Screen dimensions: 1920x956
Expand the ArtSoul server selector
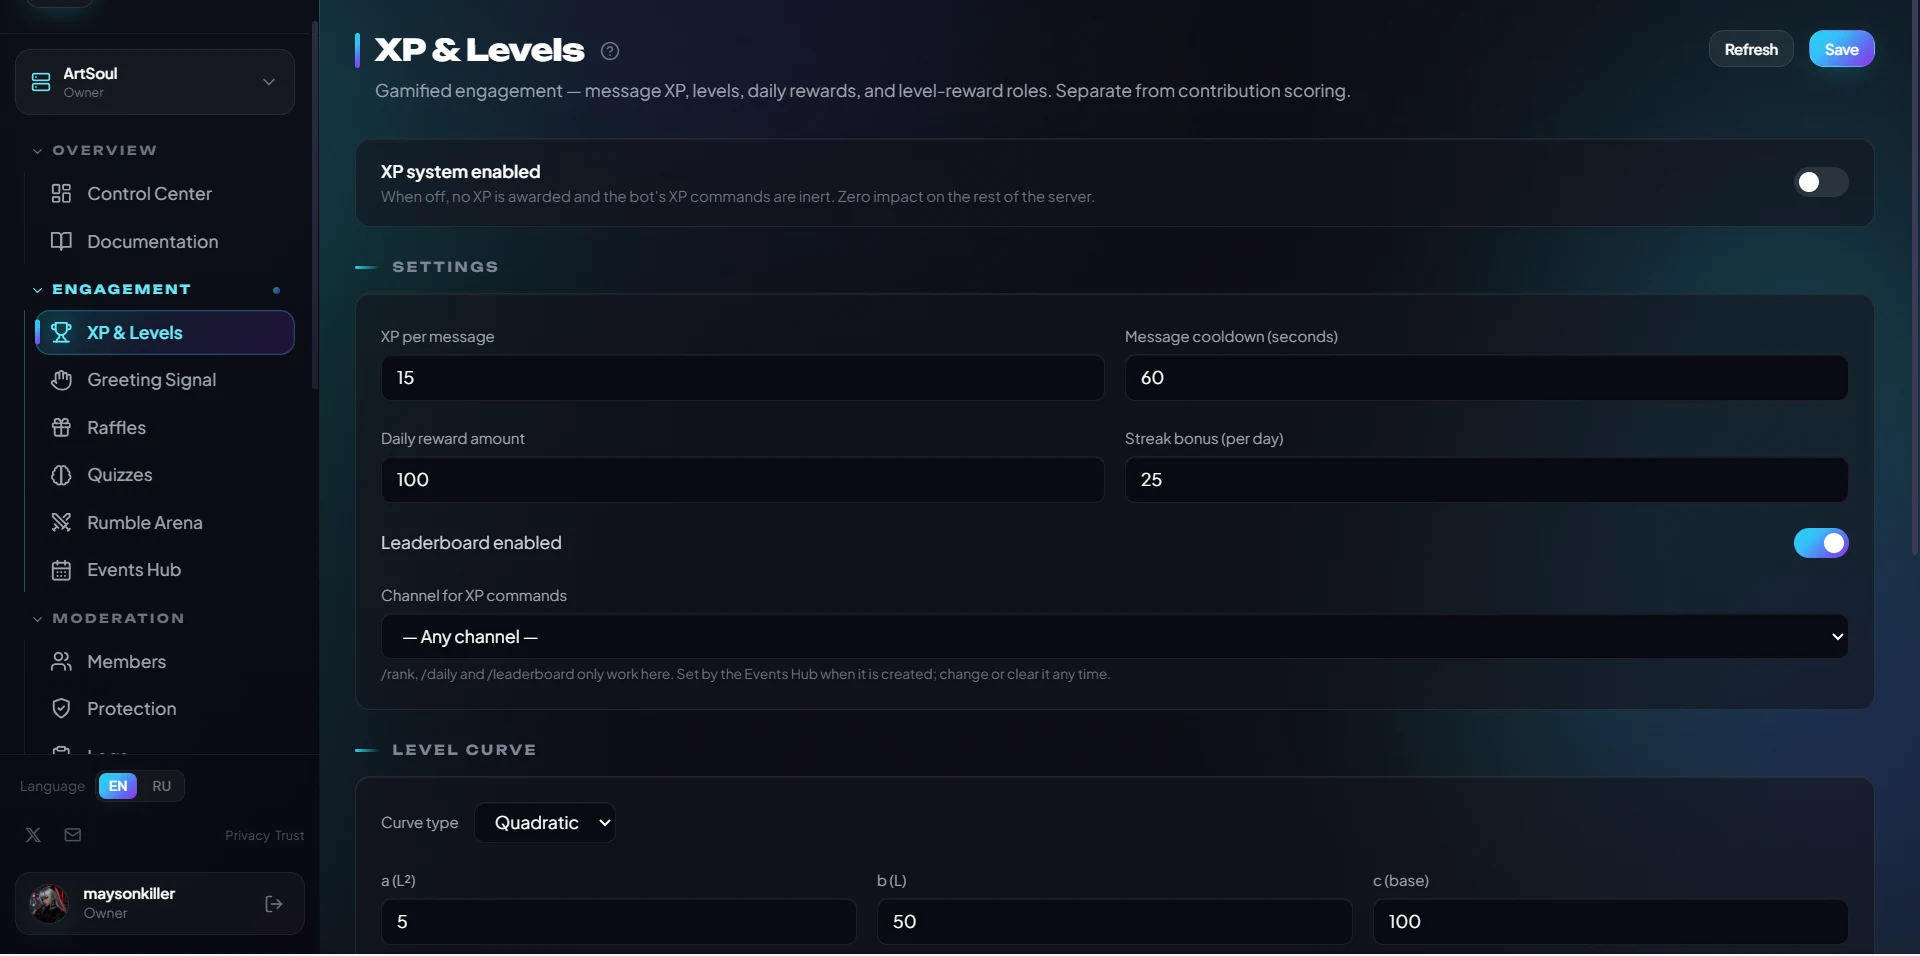pyautogui.click(x=155, y=82)
